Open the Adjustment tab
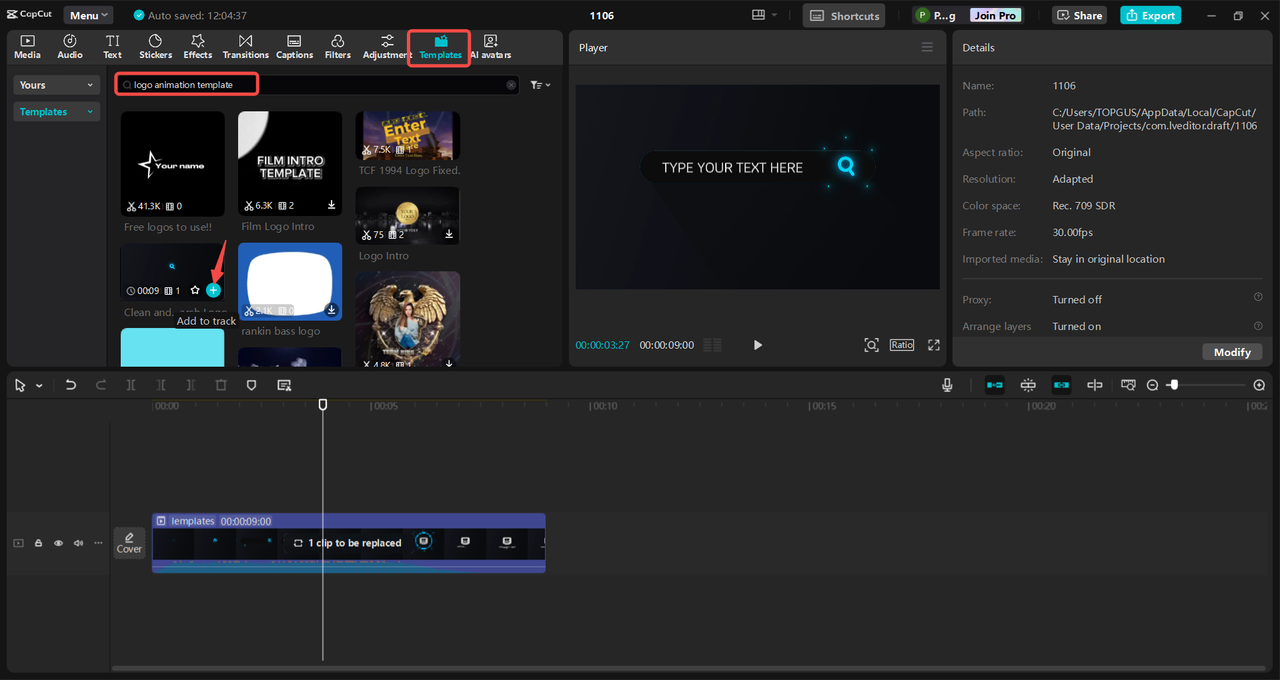The width and height of the screenshot is (1280, 680). coord(387,47)
